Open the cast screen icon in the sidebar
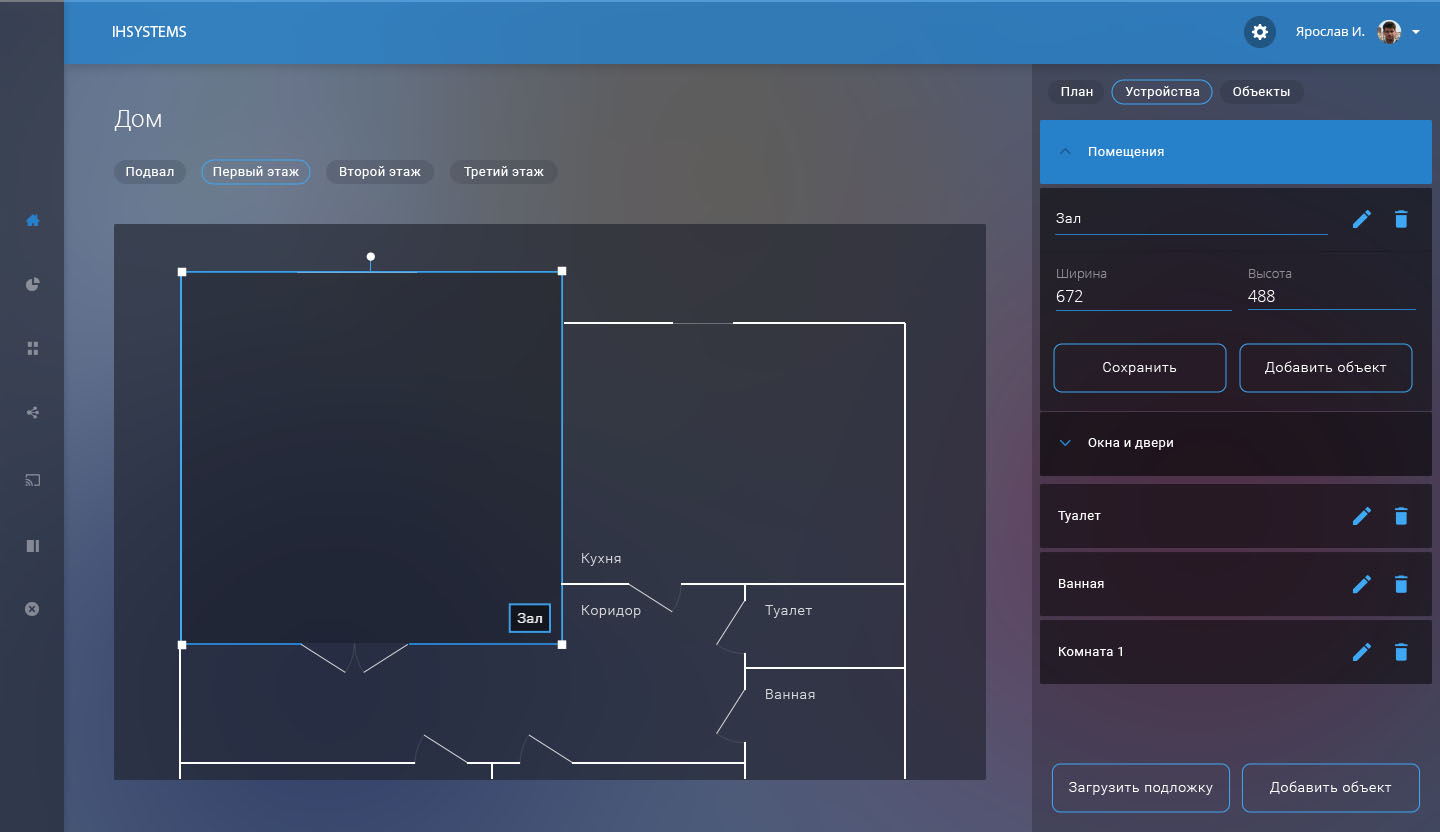The height and width of the screenshot is (832, 1440). point(32,481)
